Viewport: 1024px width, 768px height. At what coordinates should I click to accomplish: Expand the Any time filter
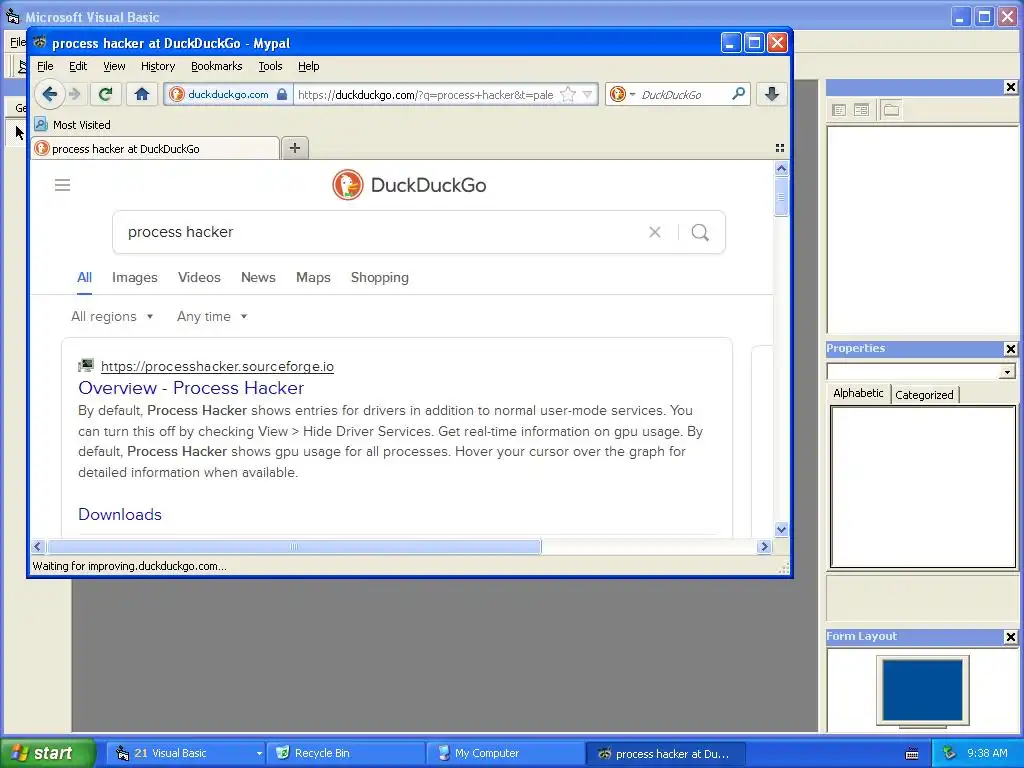[212, 317]
